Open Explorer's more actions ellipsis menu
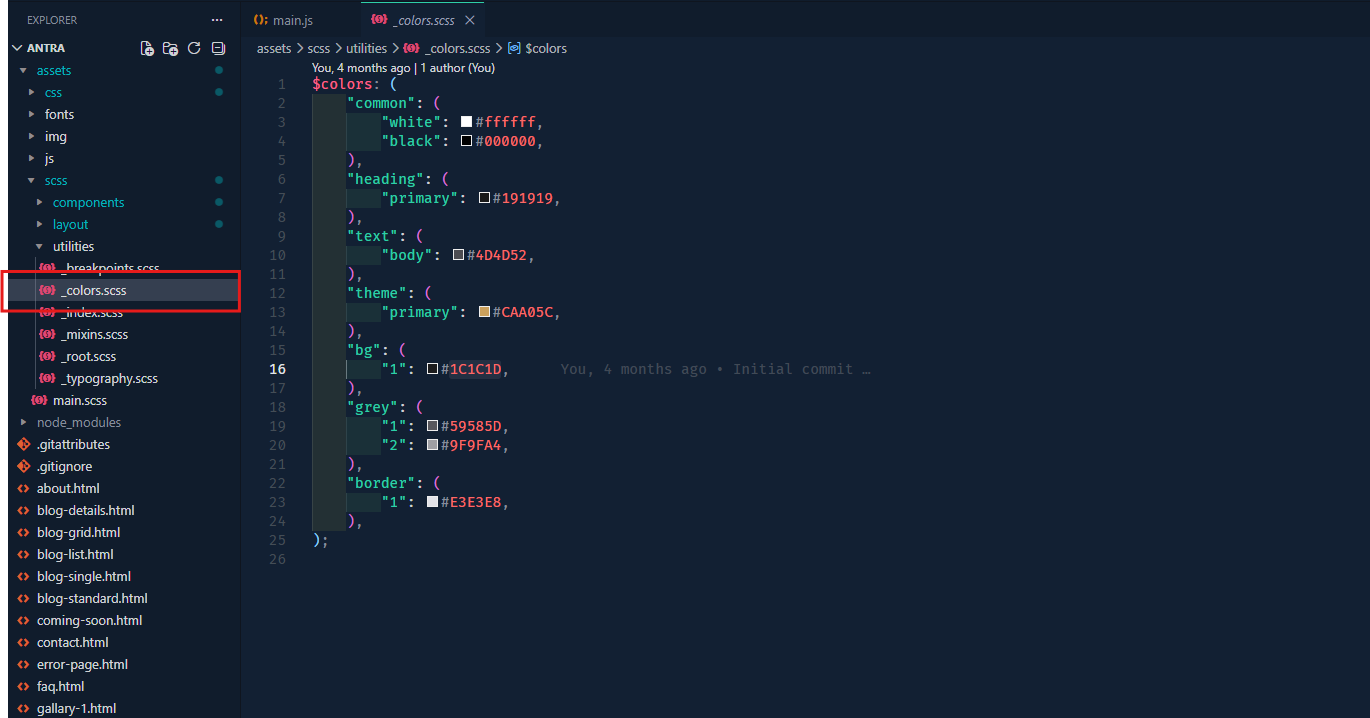 coord(217,20)
